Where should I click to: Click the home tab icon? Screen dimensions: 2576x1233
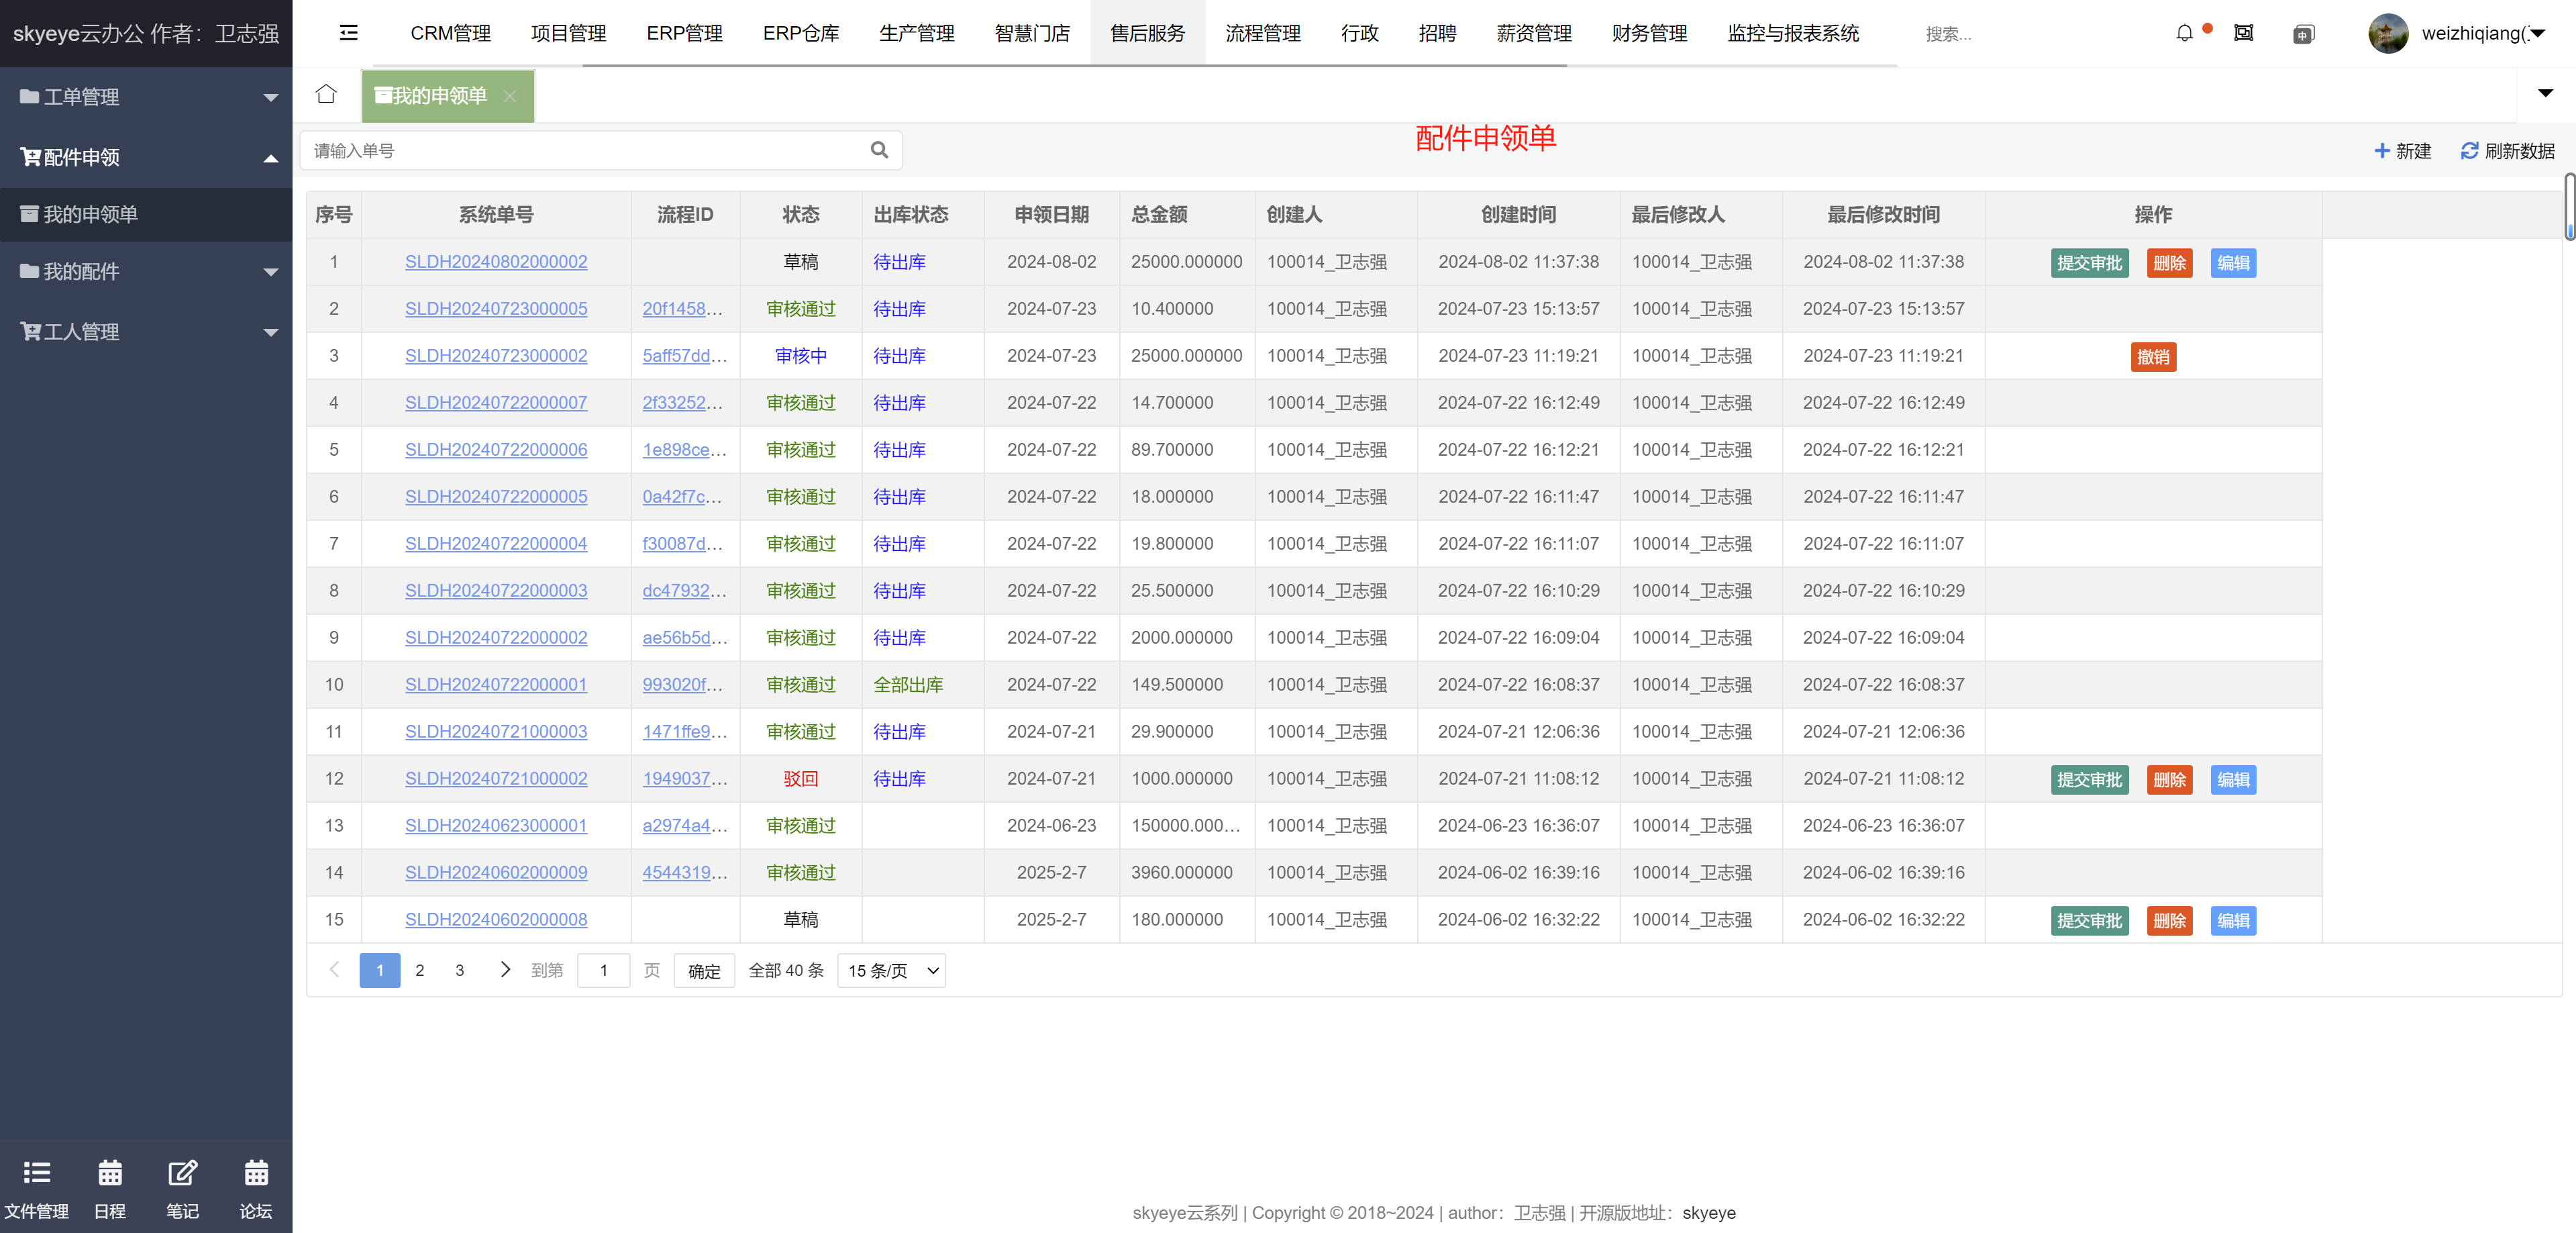[326, 94]
